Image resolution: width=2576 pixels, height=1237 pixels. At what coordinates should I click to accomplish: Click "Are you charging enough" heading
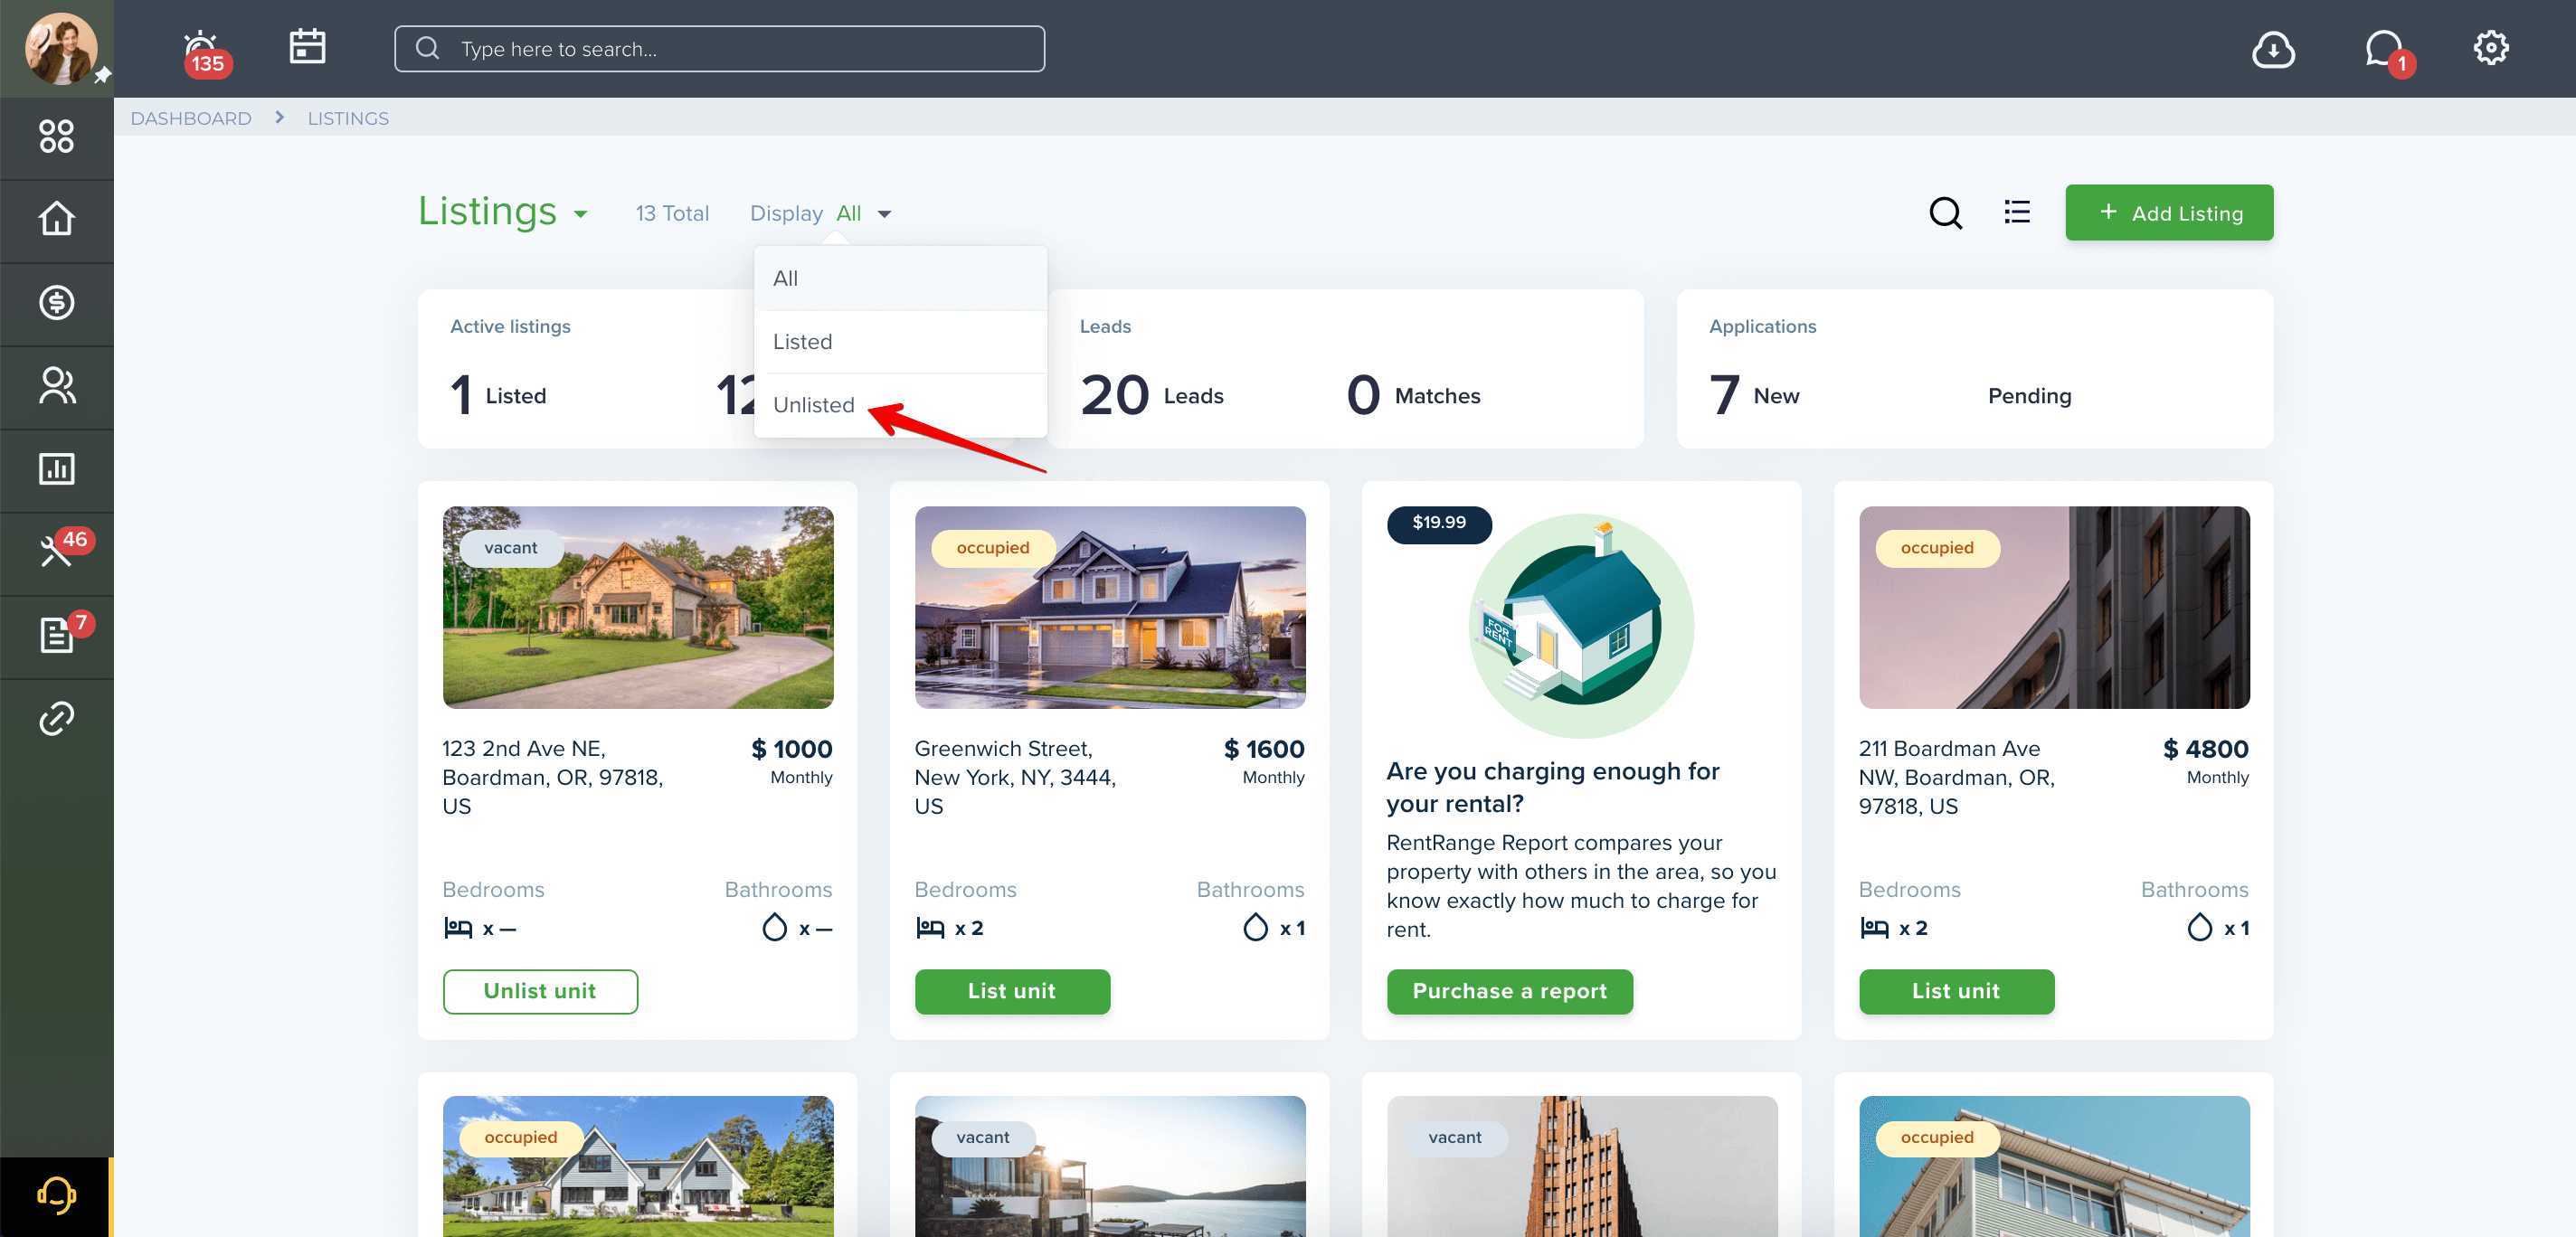(1553, 787)
